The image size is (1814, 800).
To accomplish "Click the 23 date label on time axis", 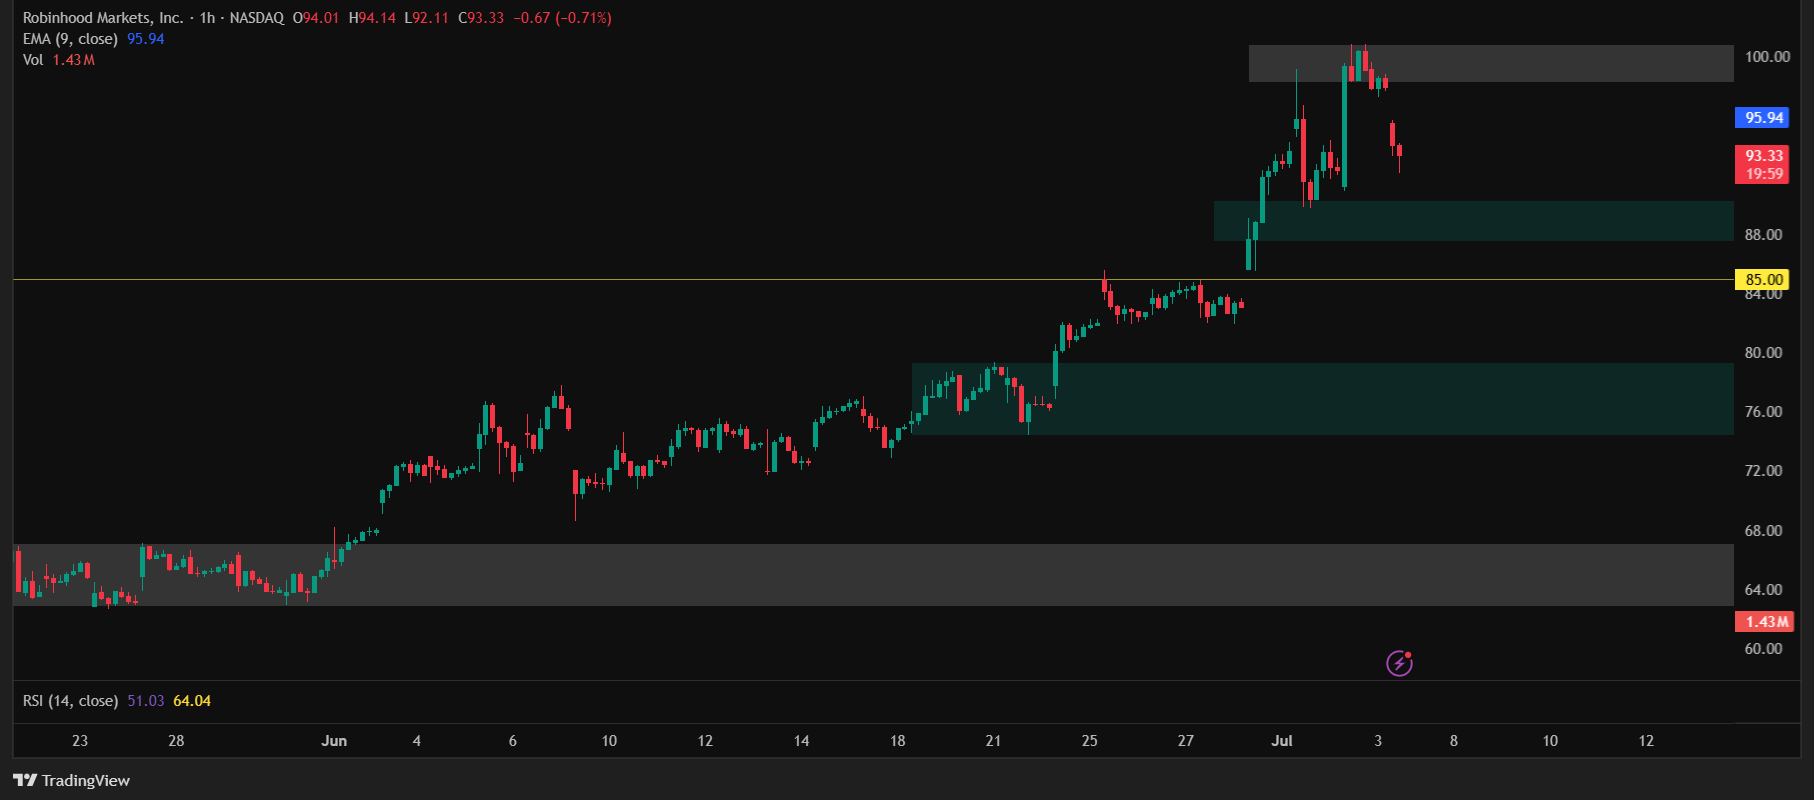I will click(x=80, y=741).
